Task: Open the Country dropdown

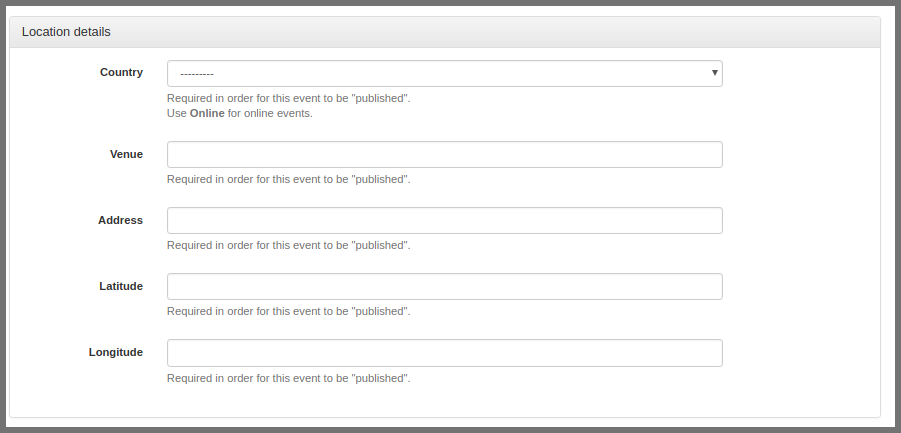Action: click(444, 74)
